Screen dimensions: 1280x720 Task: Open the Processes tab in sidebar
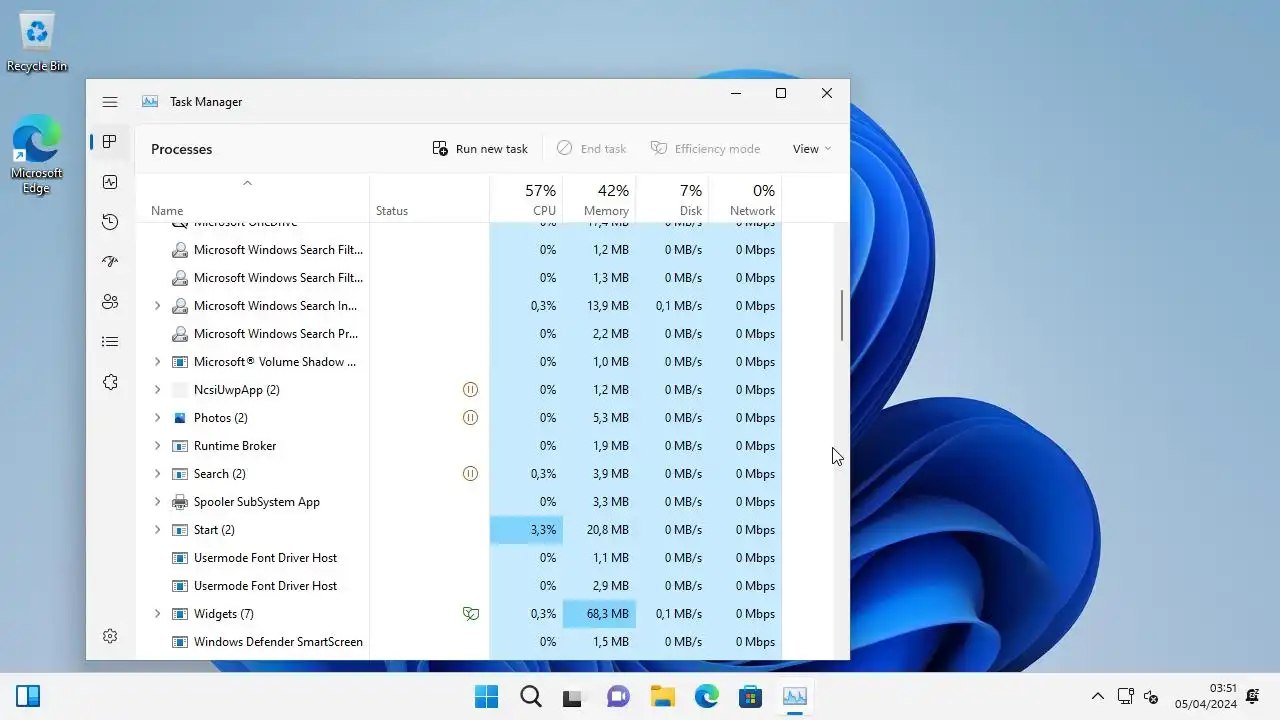110,142
